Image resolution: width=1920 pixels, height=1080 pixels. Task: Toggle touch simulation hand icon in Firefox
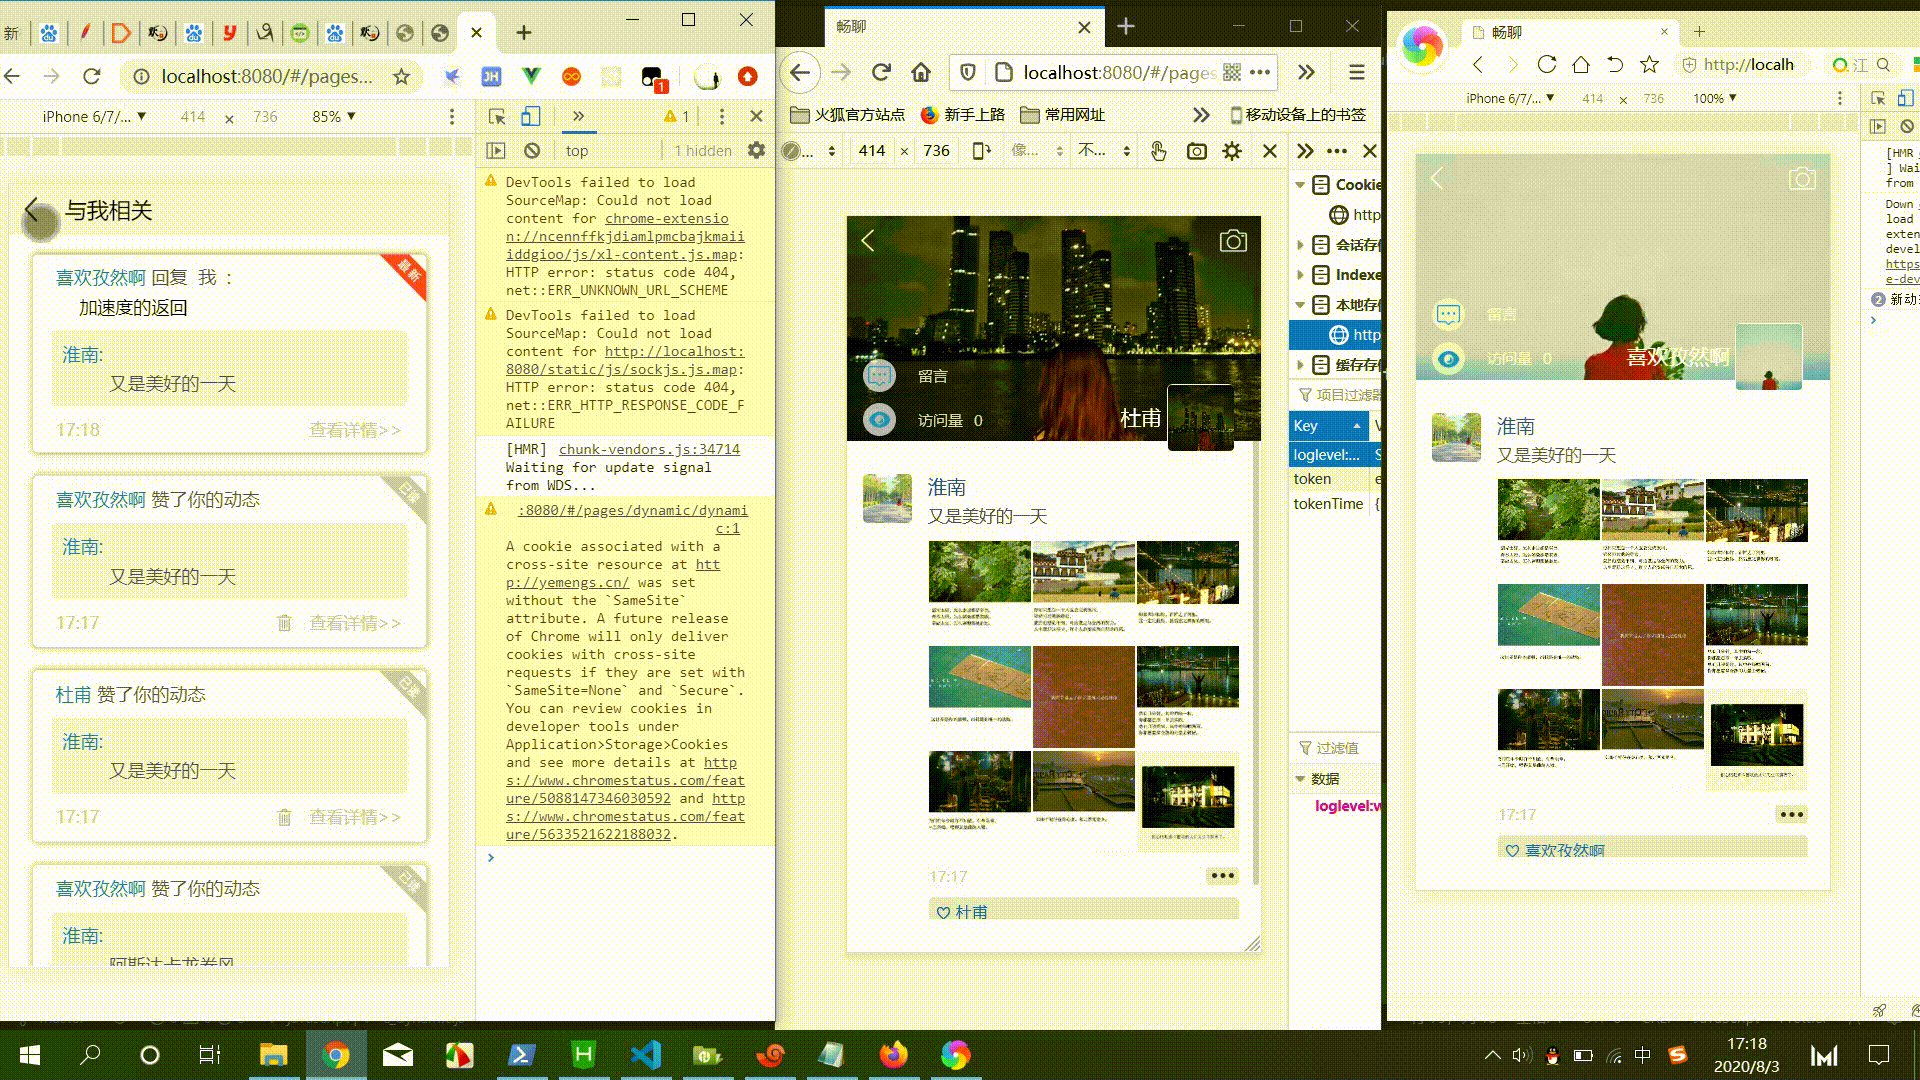1158,151
